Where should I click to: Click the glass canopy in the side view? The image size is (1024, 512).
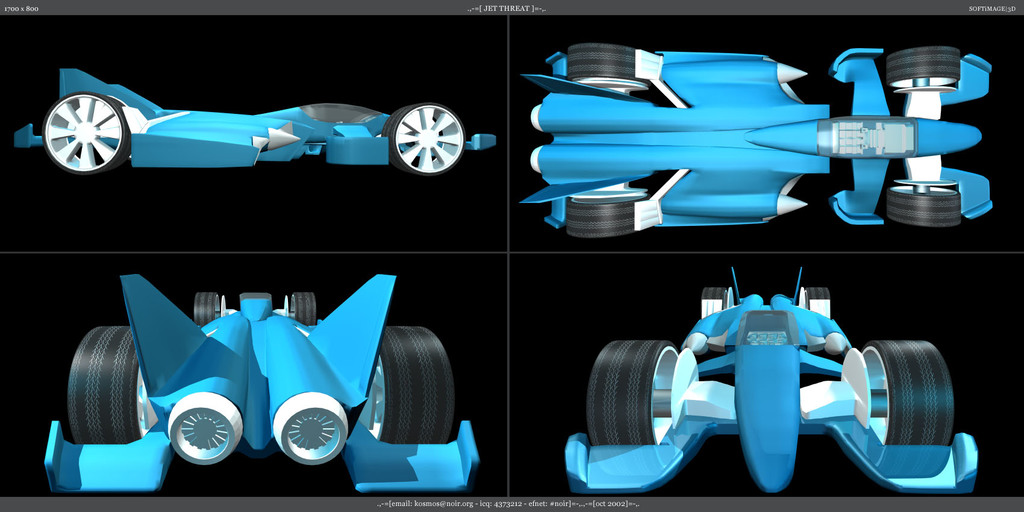340,113
